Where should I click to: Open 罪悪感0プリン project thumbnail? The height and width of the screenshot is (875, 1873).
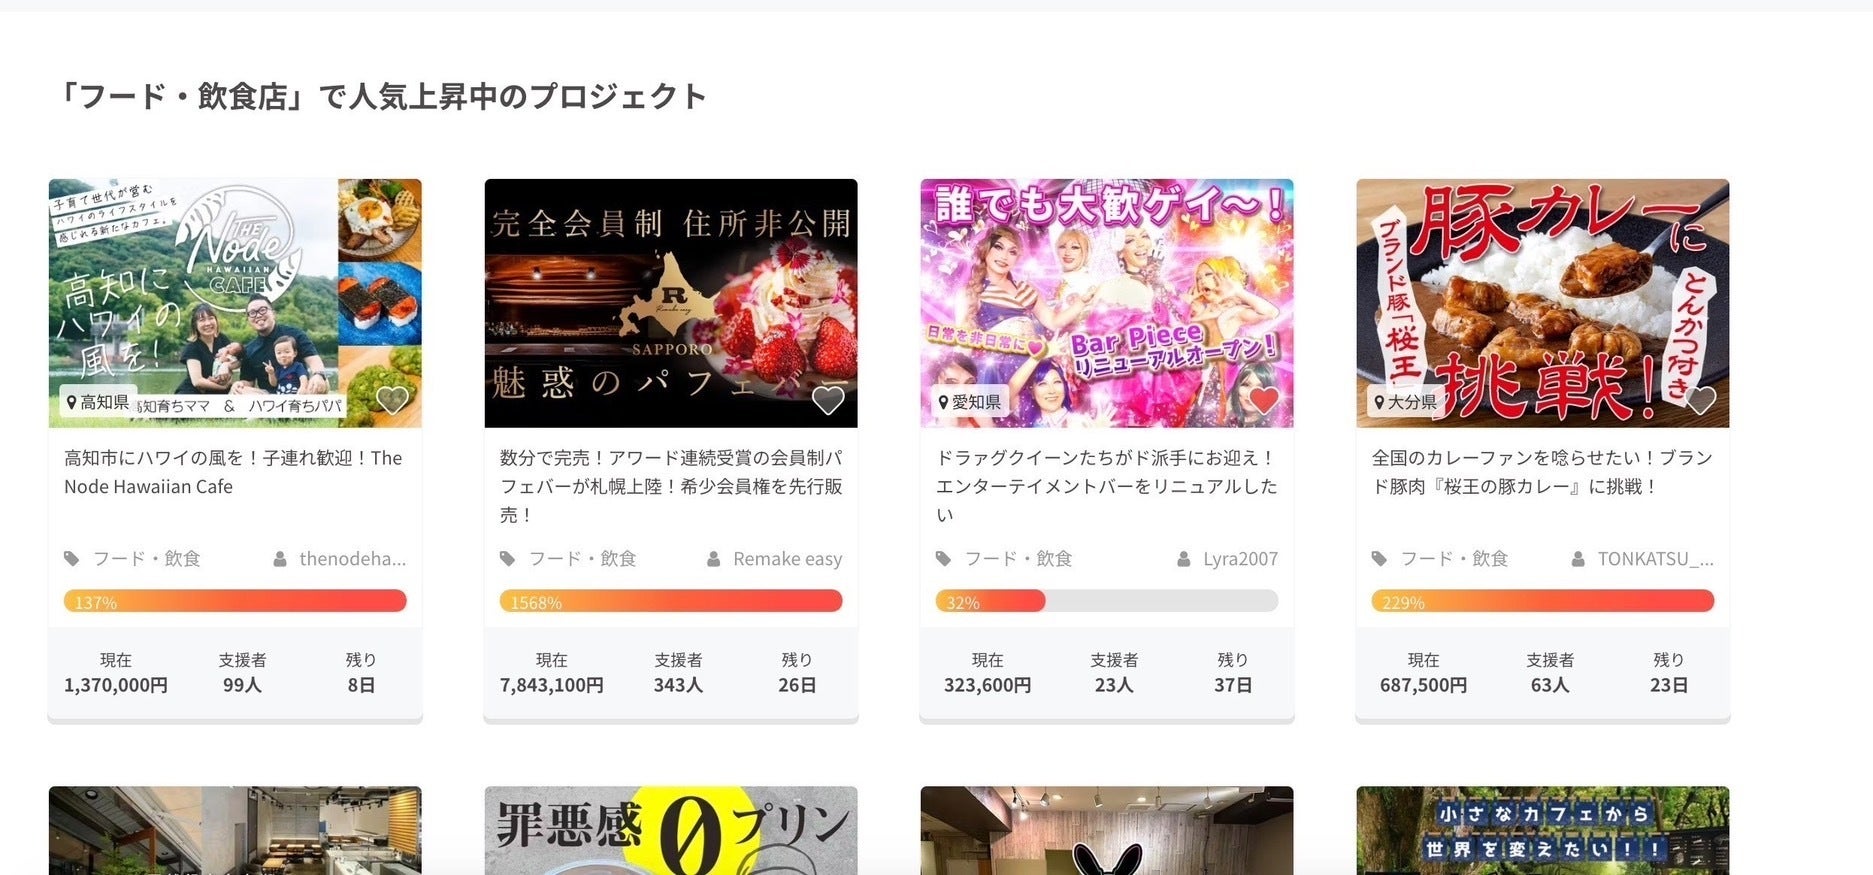pyautogui.click(x=671, y=830)
